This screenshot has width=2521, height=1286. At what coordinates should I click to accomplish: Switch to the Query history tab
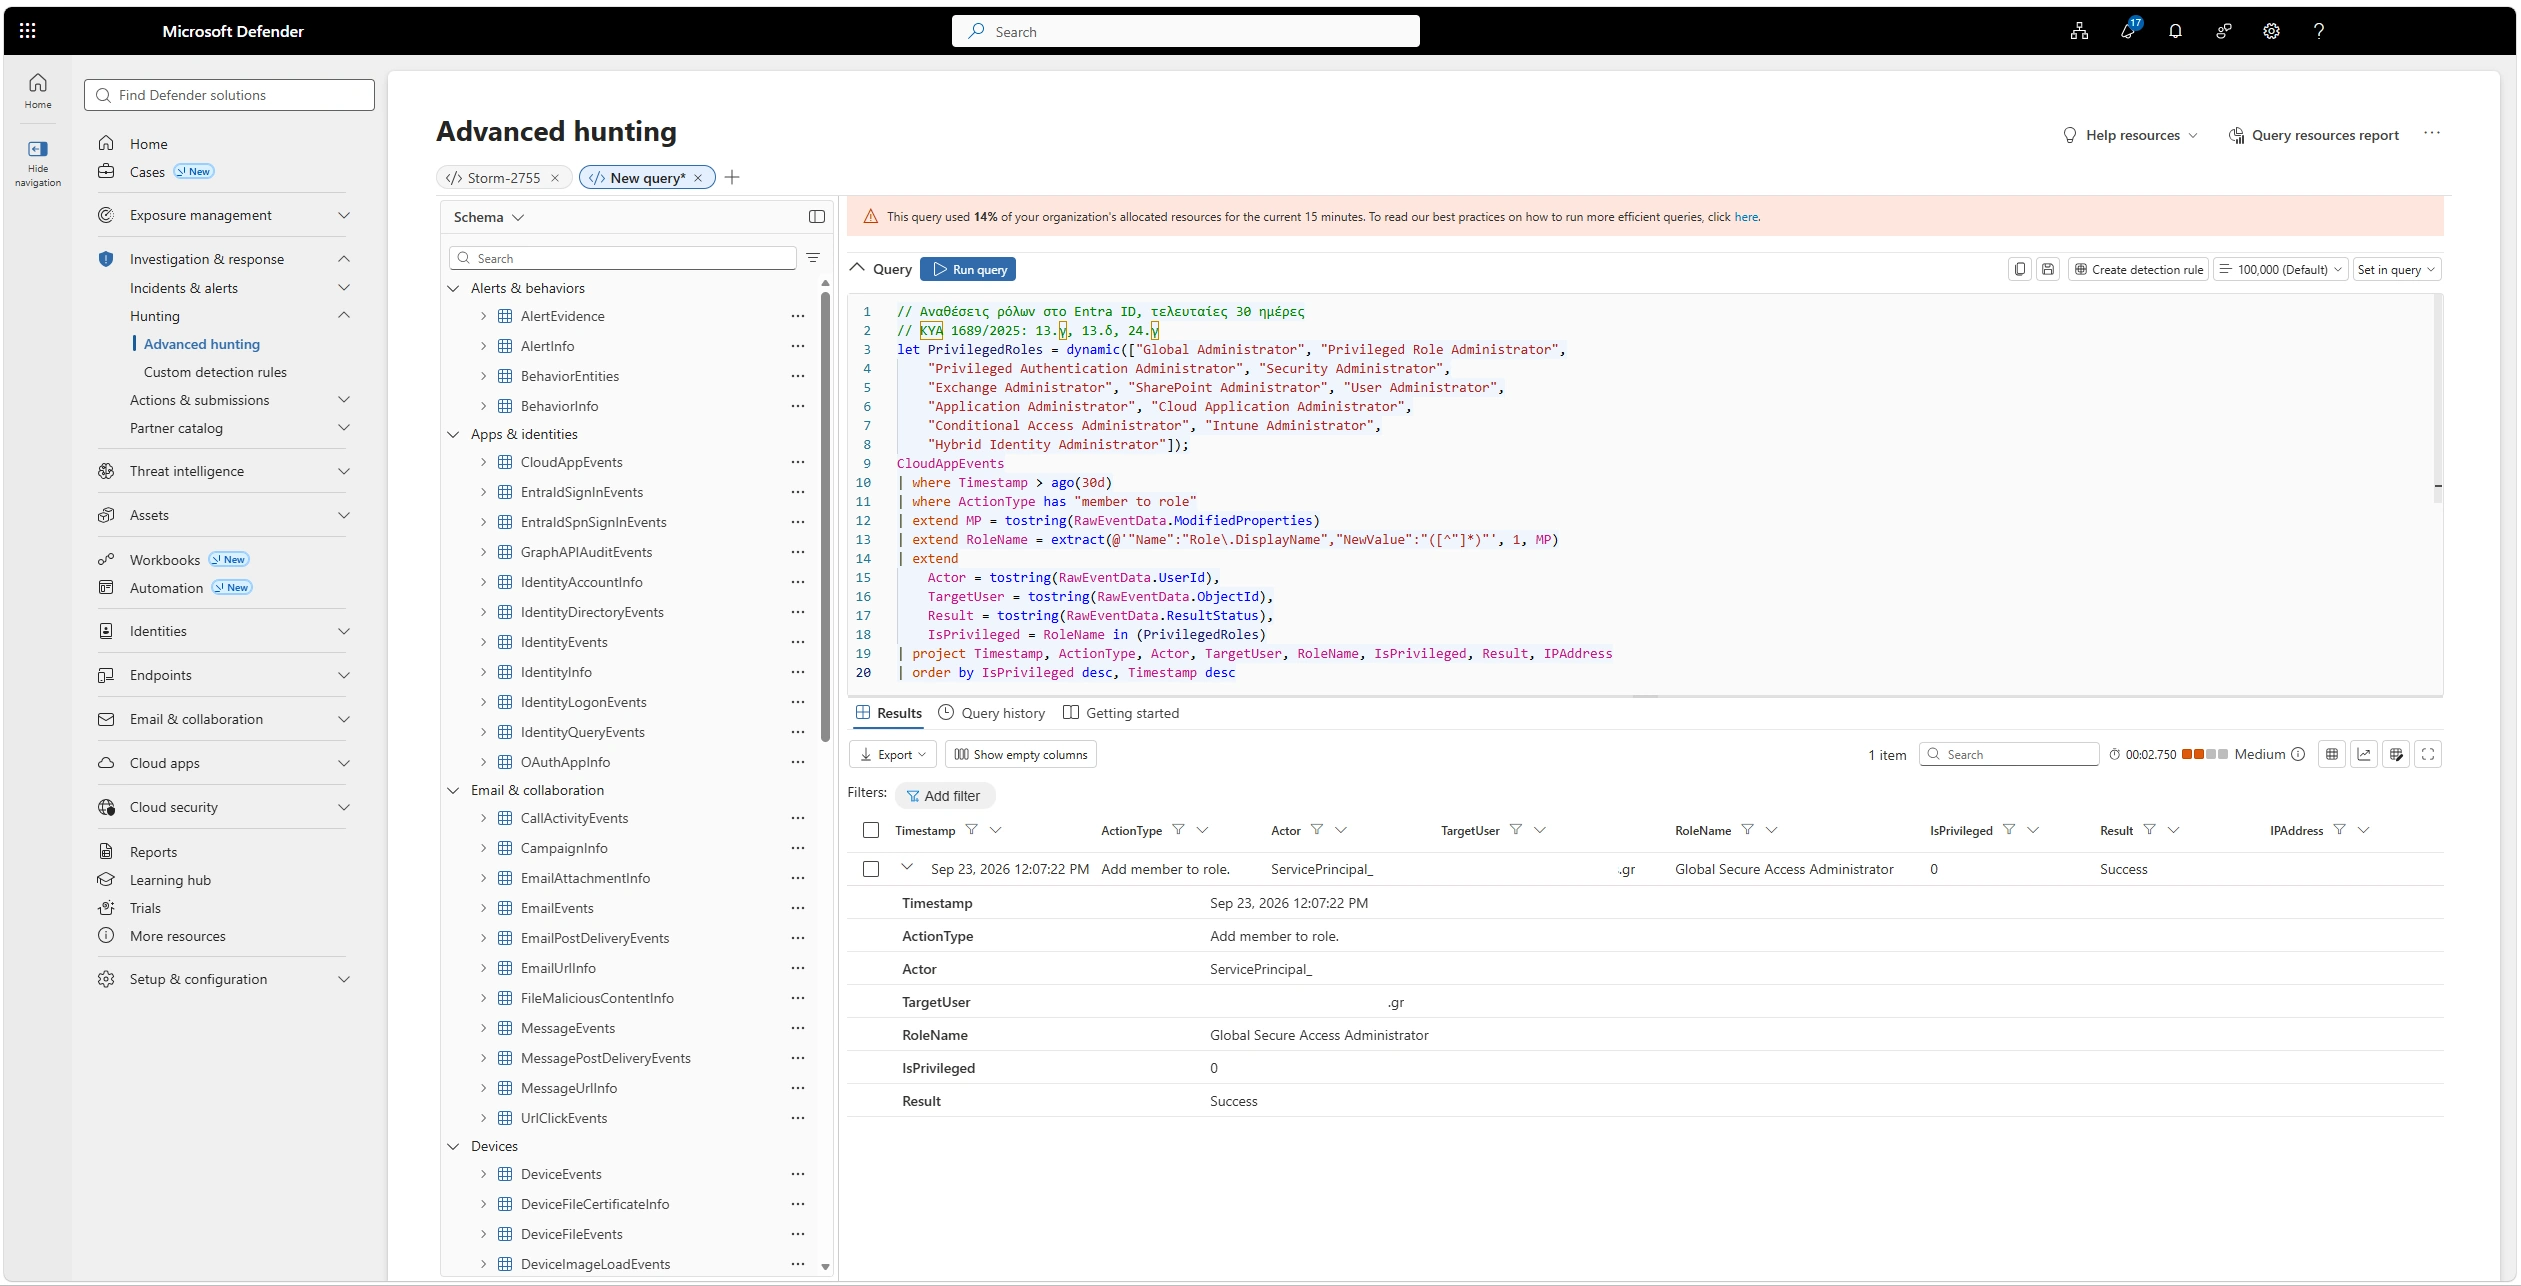(991, 713)
